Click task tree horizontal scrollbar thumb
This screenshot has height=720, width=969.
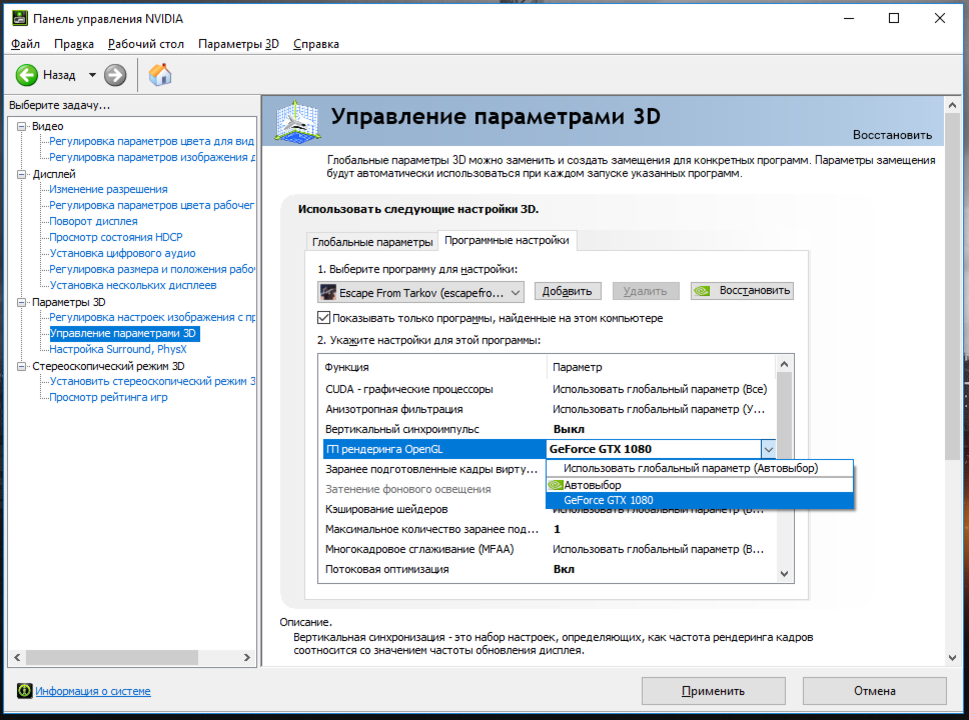[111, 658]
